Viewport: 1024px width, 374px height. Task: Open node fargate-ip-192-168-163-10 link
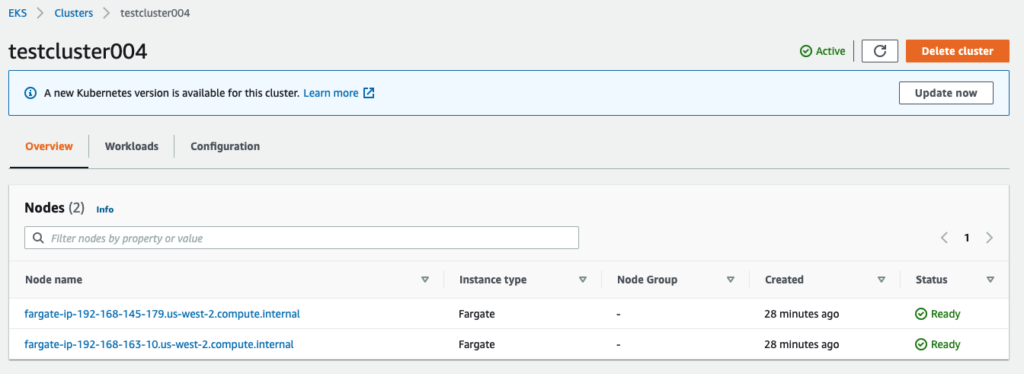tap(159, 344)
